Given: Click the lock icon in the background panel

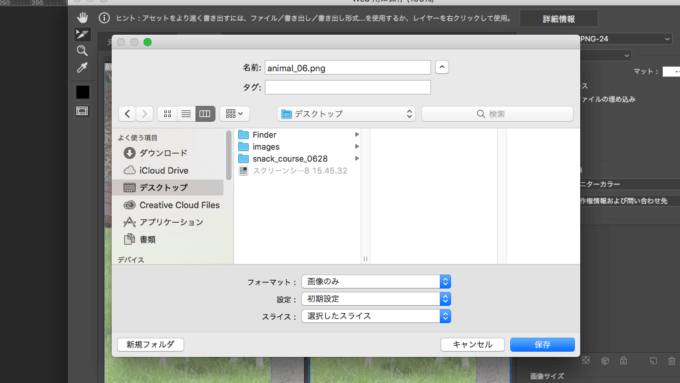Looking at the screenshot, I should (x=623, y=360).
